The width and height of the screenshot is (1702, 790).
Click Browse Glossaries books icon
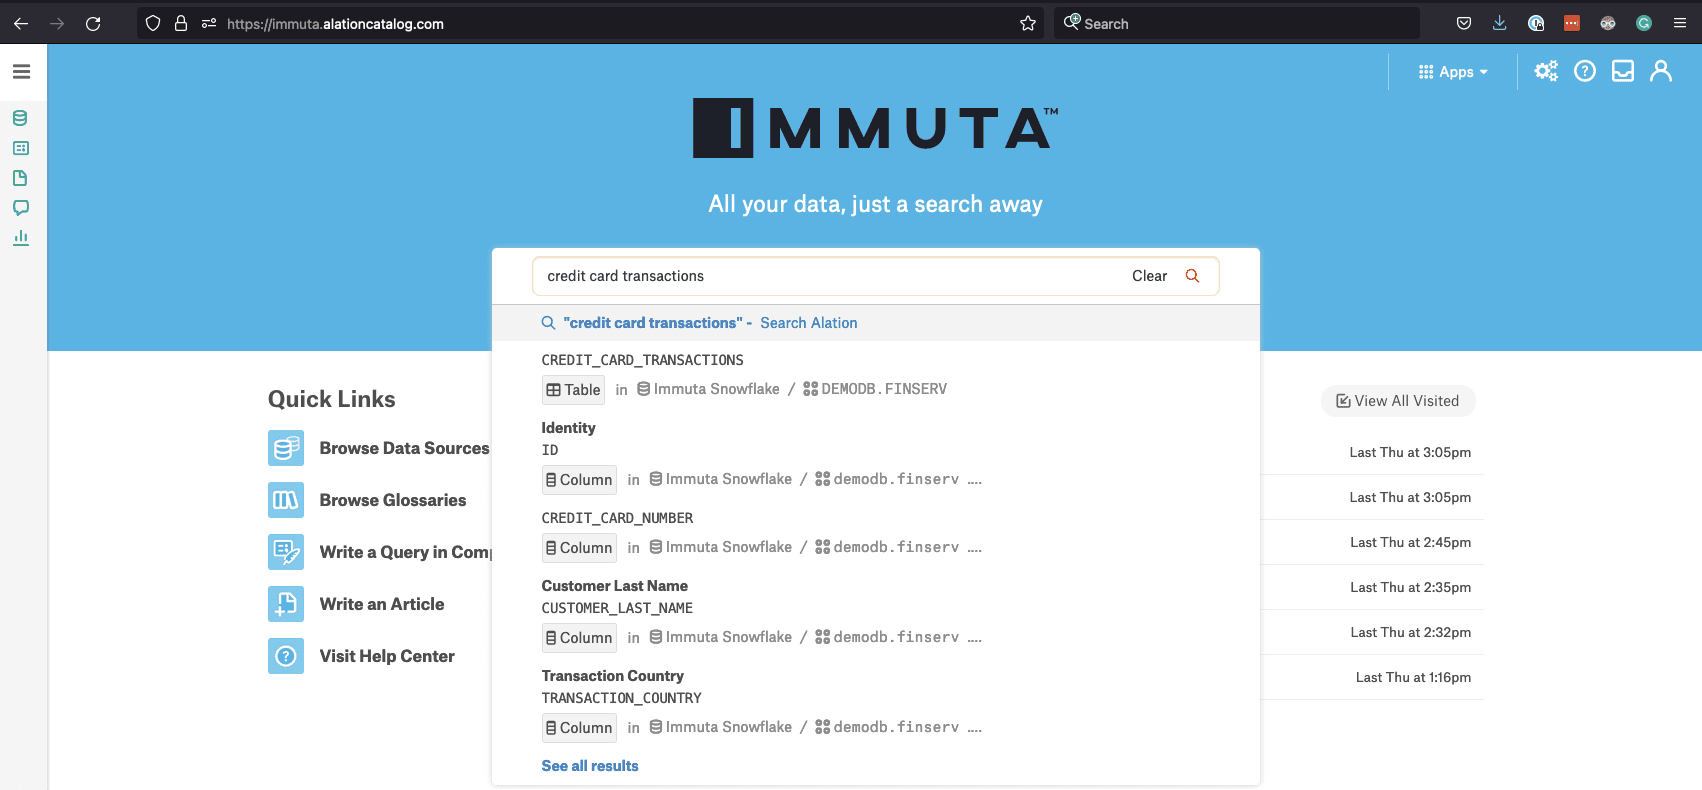tap(286, 500)
